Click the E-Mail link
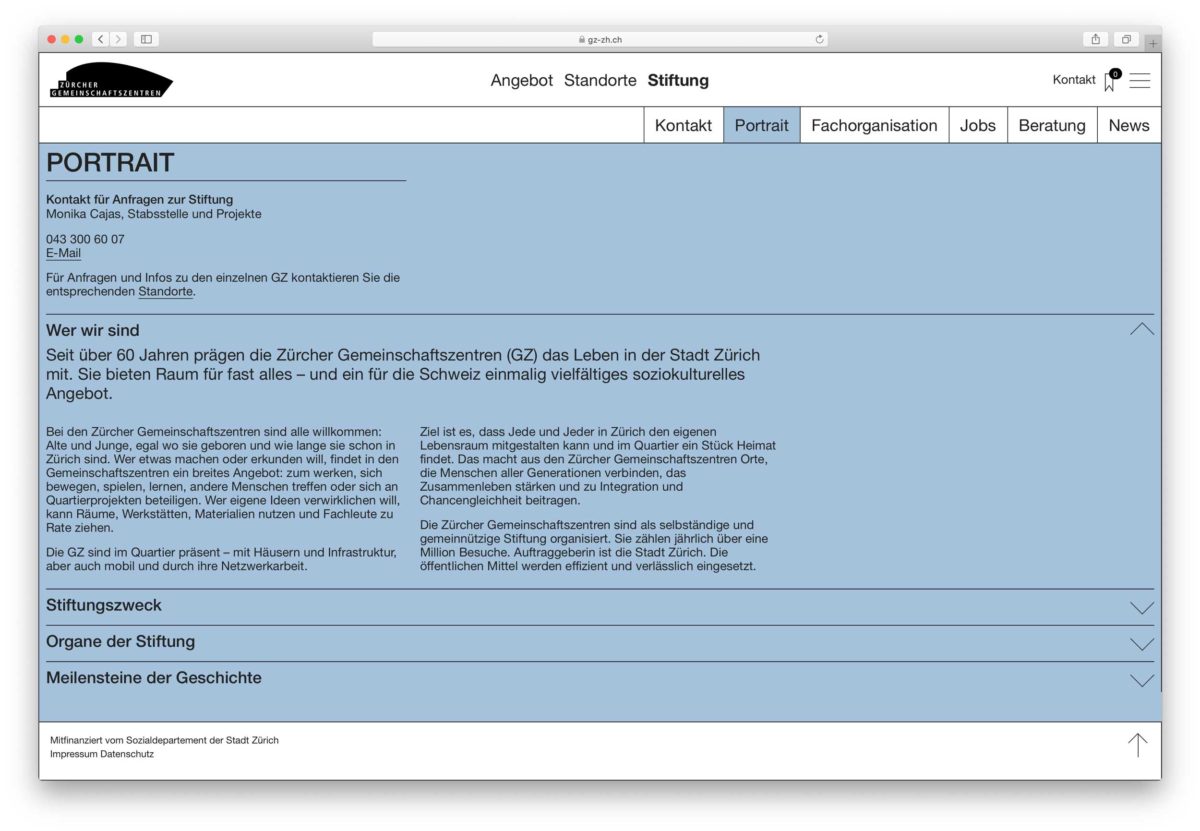 tap(63, 254)
